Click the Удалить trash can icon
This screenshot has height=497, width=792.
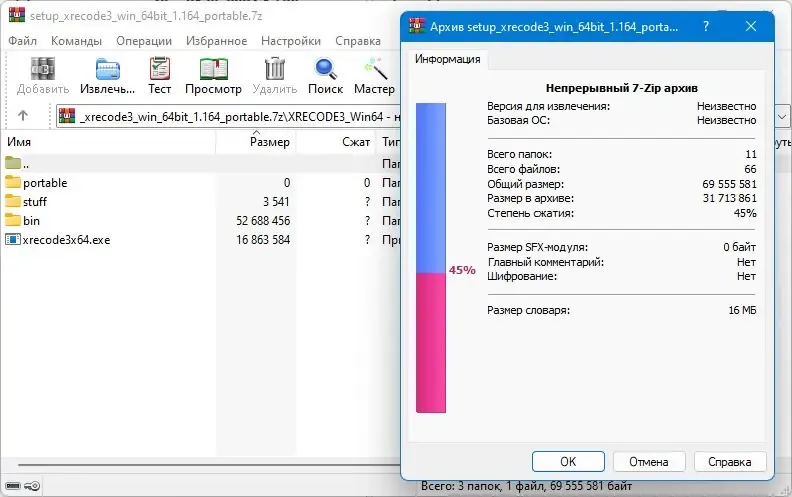click(275, 68)
